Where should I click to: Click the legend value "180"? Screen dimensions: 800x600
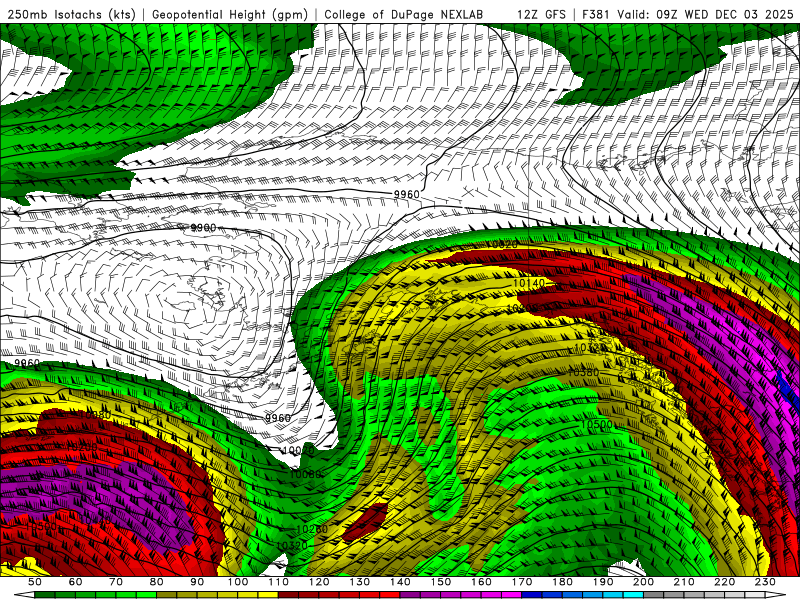(562, 582)
